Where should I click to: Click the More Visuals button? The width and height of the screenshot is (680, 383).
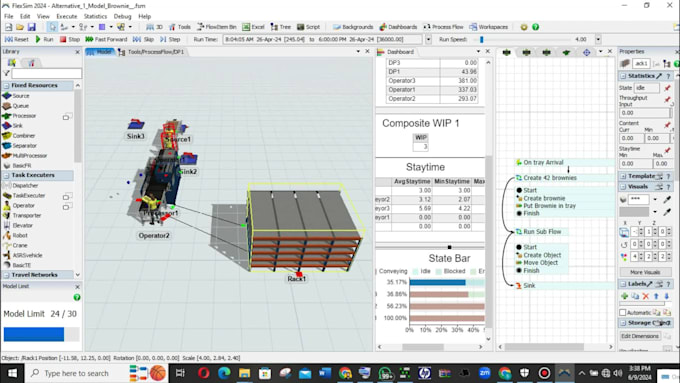pyautogui.click(x=645, y=272)
